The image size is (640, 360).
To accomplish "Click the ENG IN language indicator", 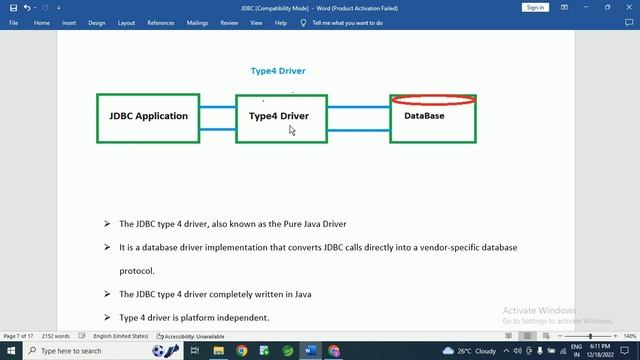I will coord(576,351).
